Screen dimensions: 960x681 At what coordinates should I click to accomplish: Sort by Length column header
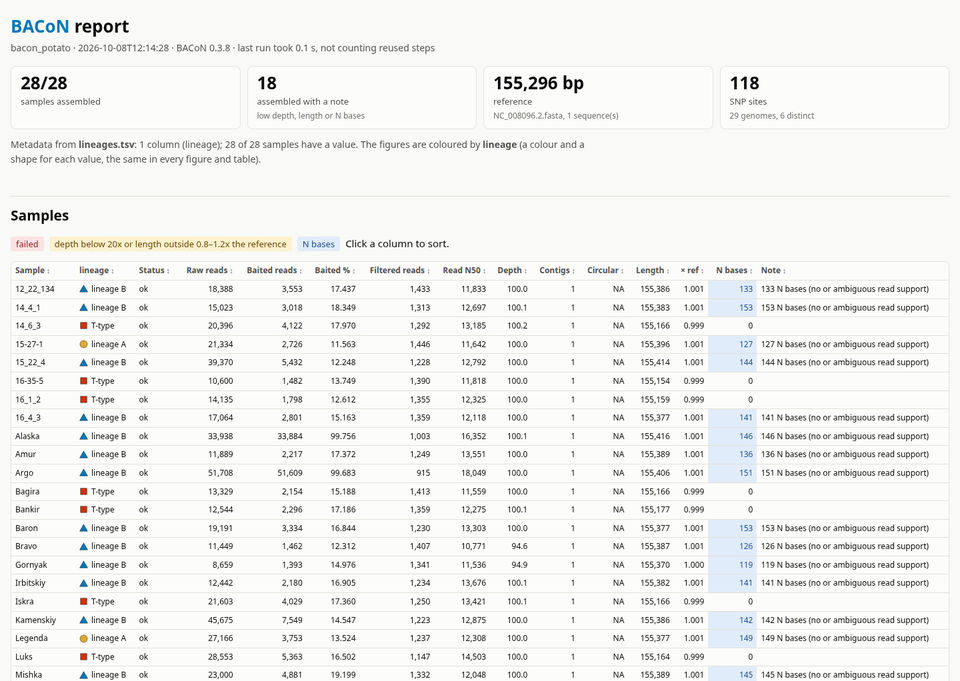[652, 270]
